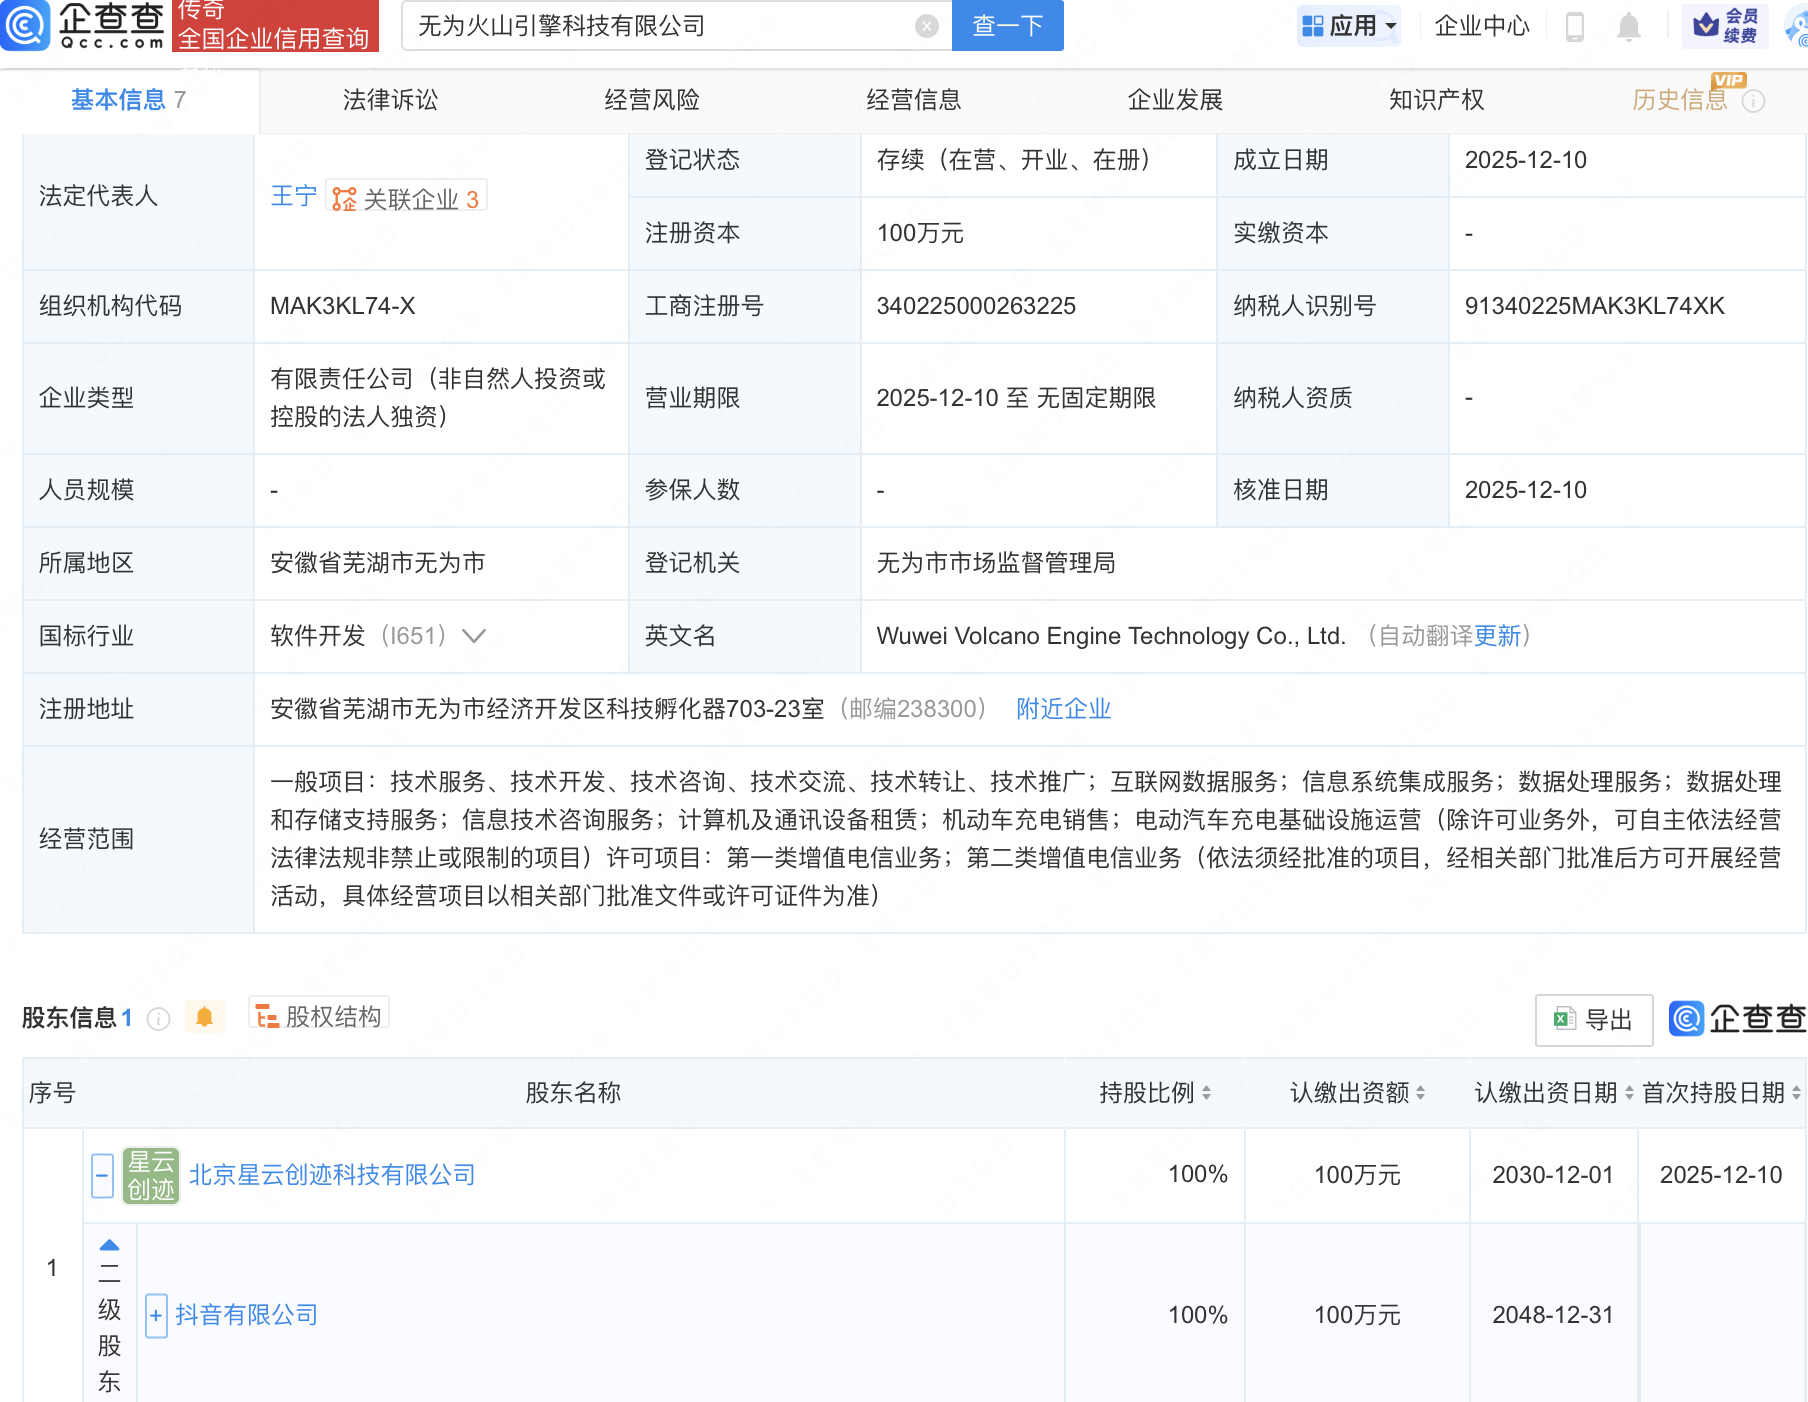Click the bell reminder icon beside 股东信息
Screen dimensions: 1808x1402
coord(205,1017)
